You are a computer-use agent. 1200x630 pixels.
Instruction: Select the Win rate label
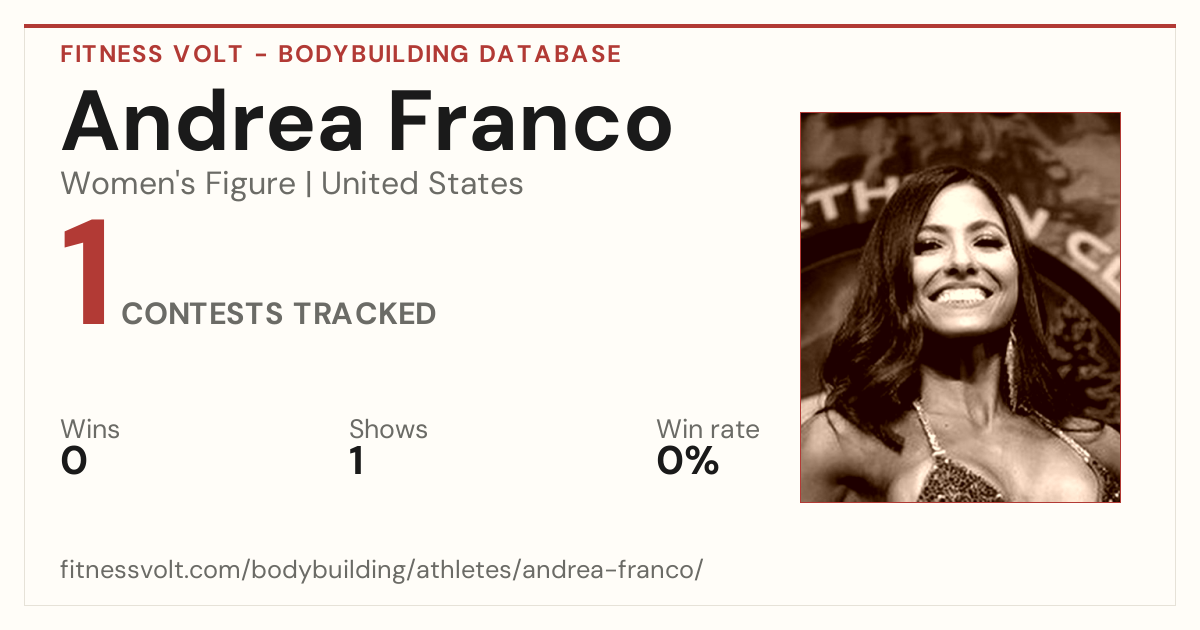click(708, 429)
